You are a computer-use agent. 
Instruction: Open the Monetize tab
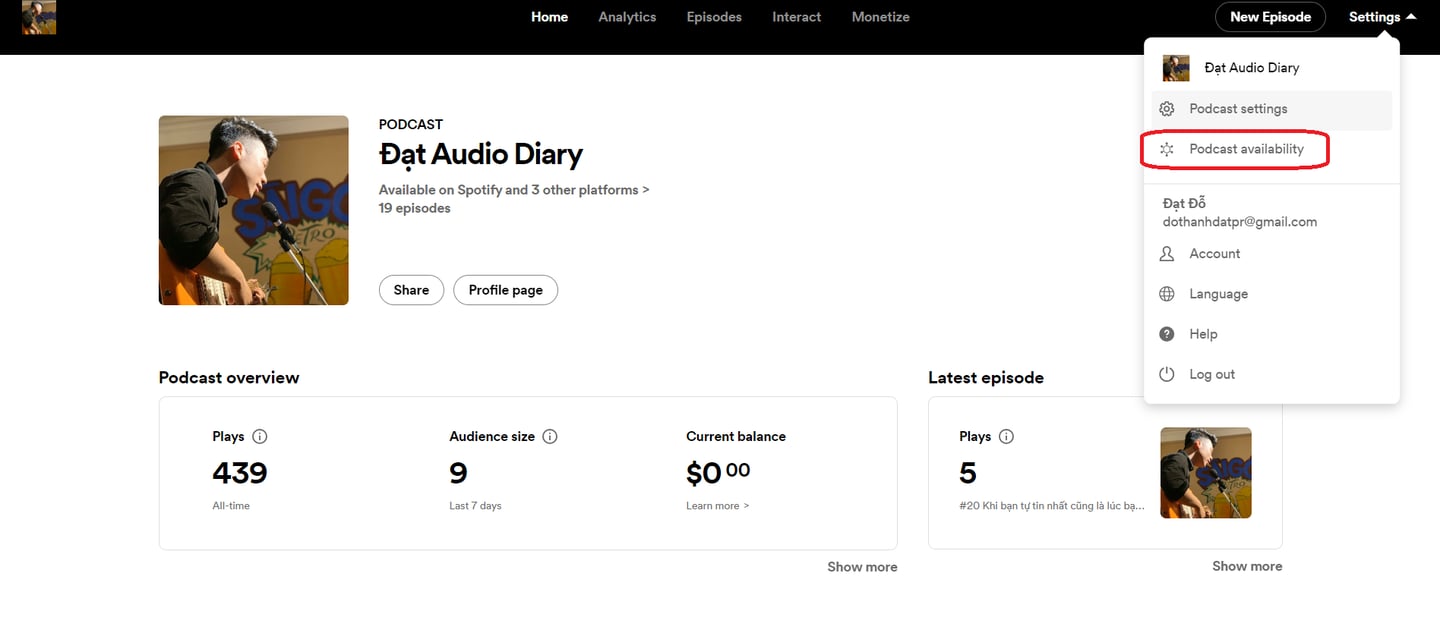point(880,17)
